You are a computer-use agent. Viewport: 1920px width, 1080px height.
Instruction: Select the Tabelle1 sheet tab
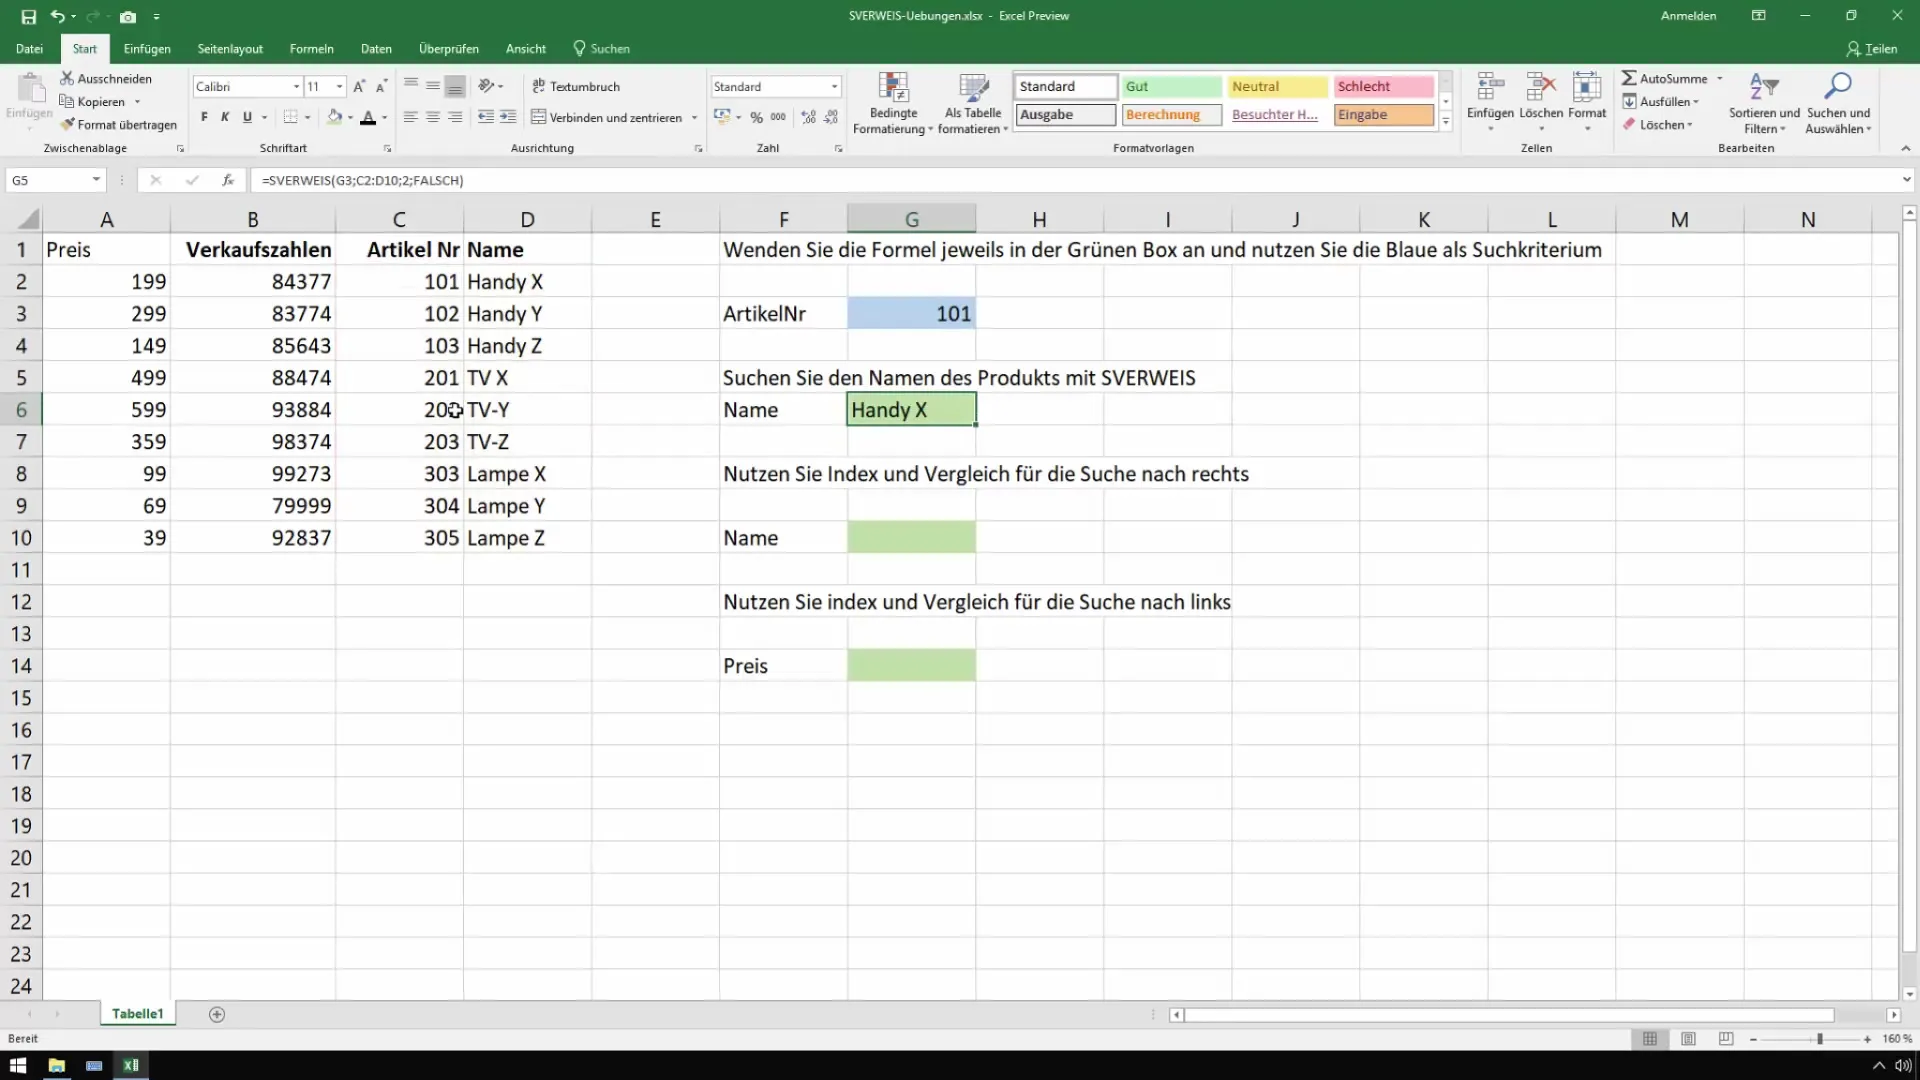pyautogui.click(x=137, y=1014)
